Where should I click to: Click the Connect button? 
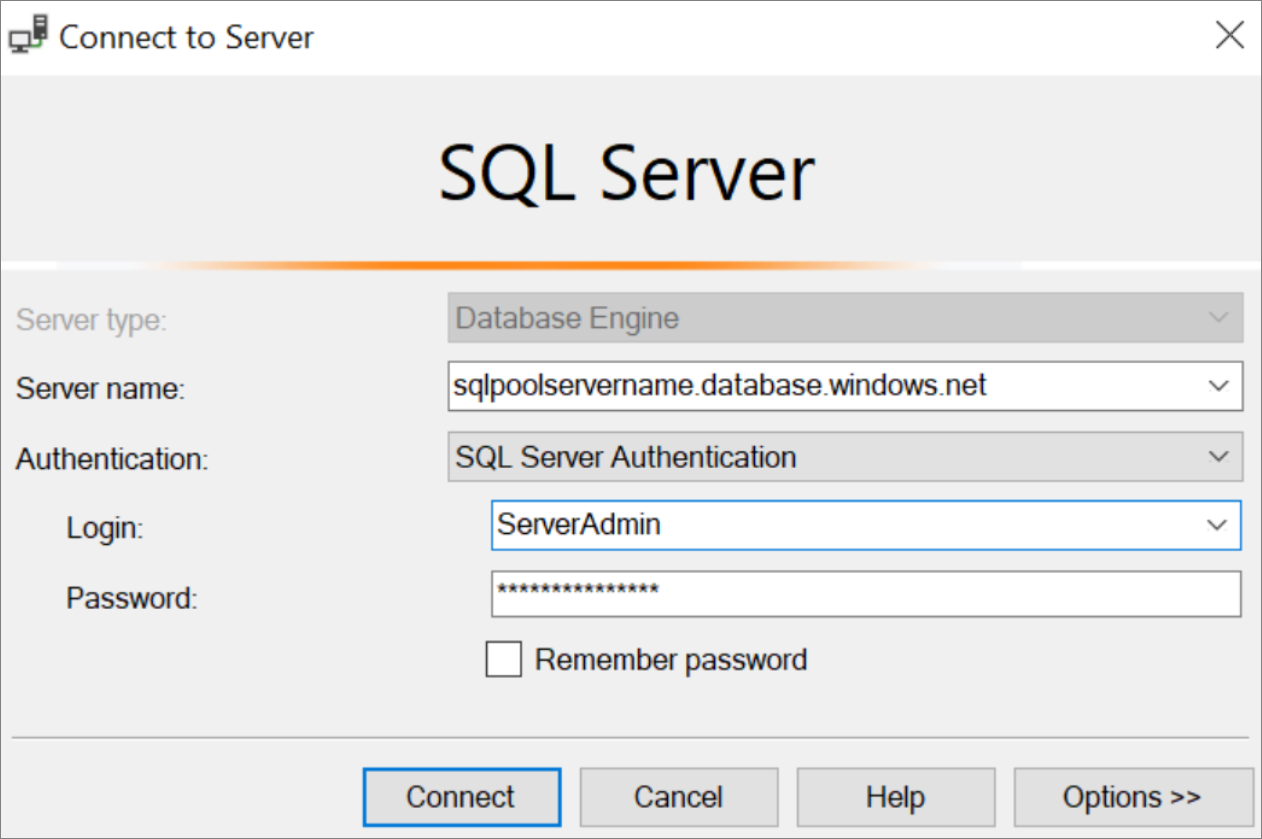(x=461, y=796)
